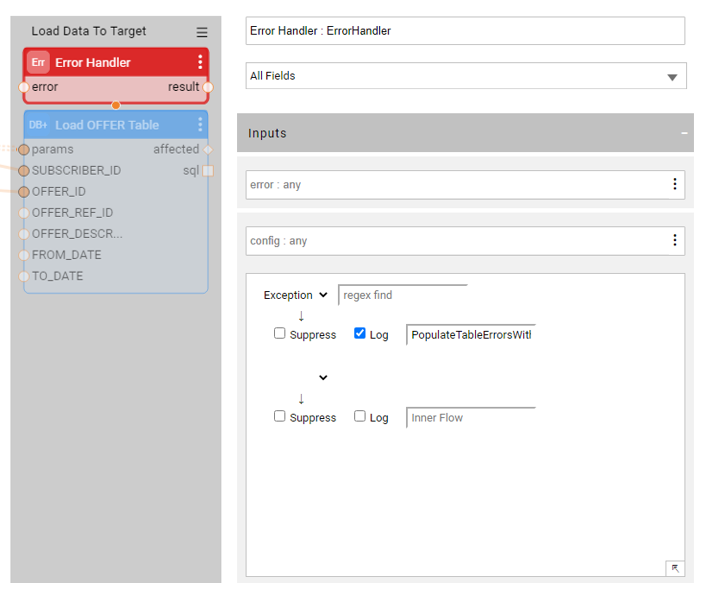The width and height of the screenshot is (705, 593).
Task: Collapse the Inputs section
Action: [684, 133]
